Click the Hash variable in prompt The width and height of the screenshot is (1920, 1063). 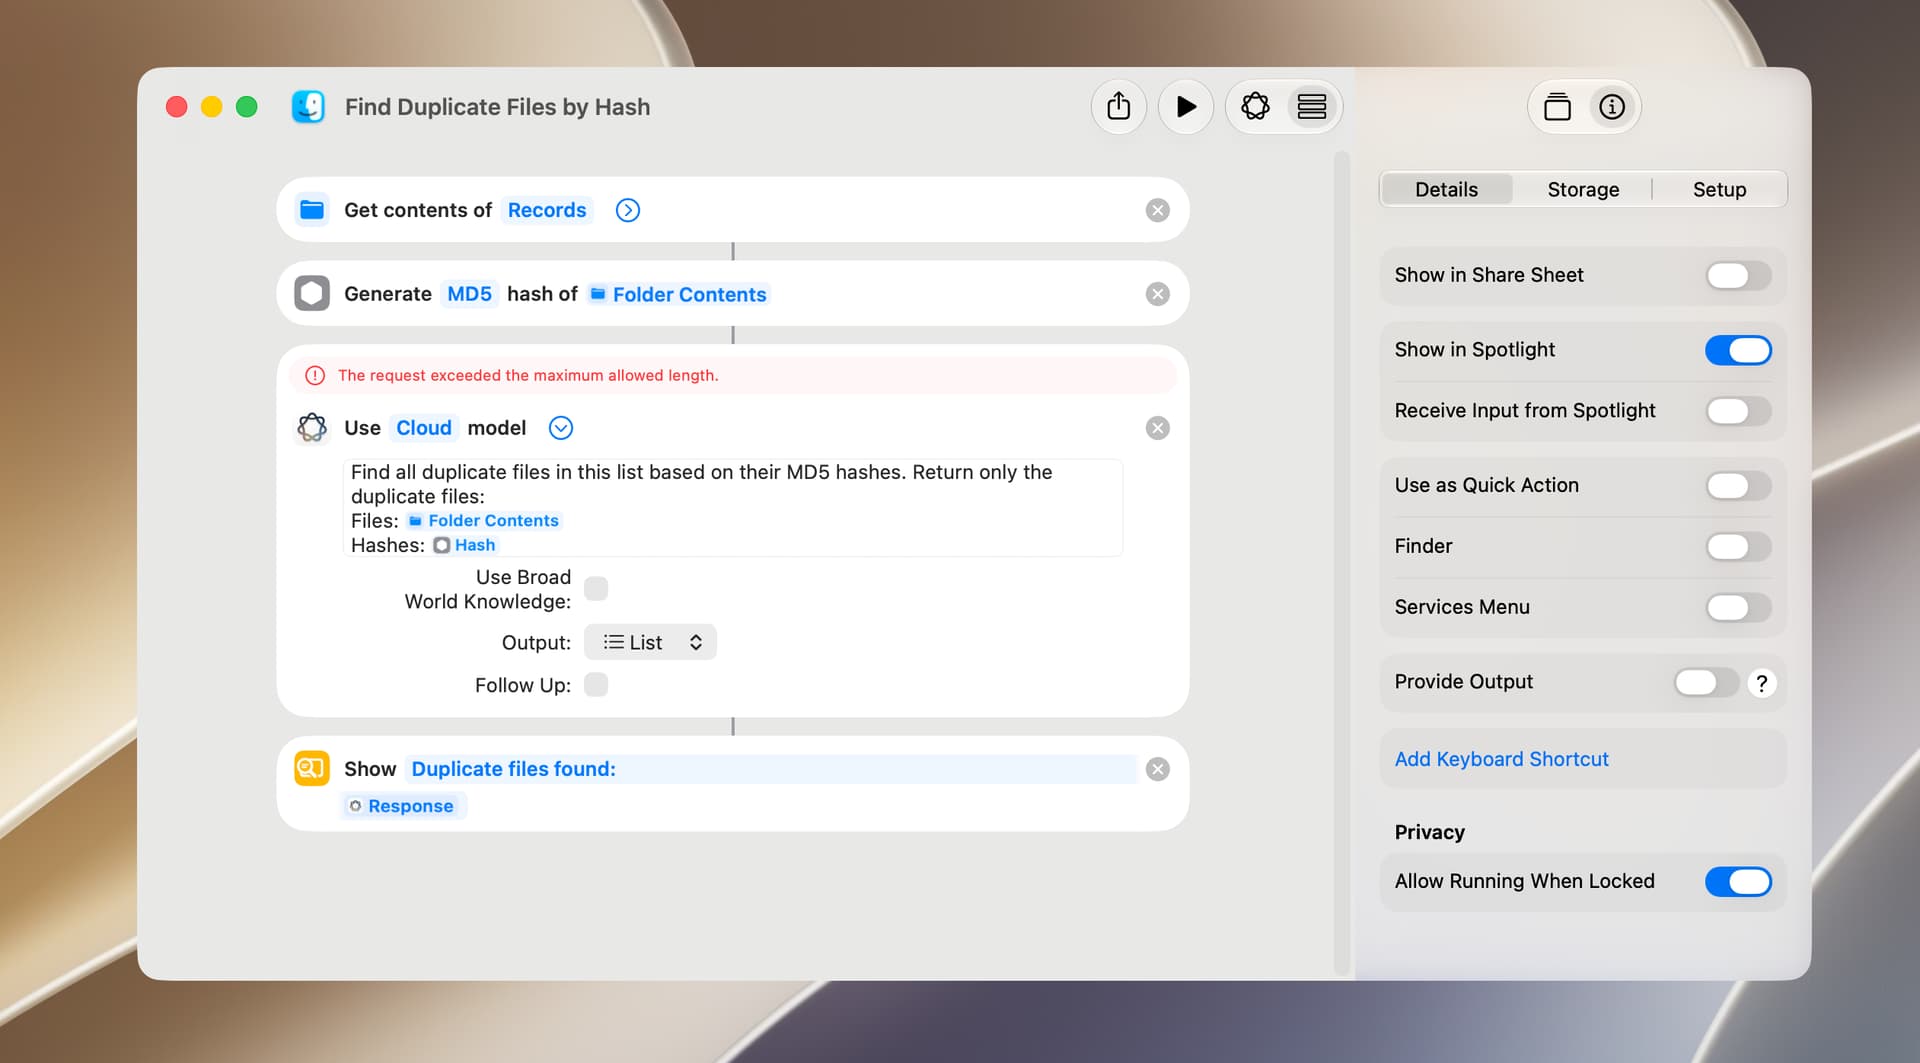[465, 545]
